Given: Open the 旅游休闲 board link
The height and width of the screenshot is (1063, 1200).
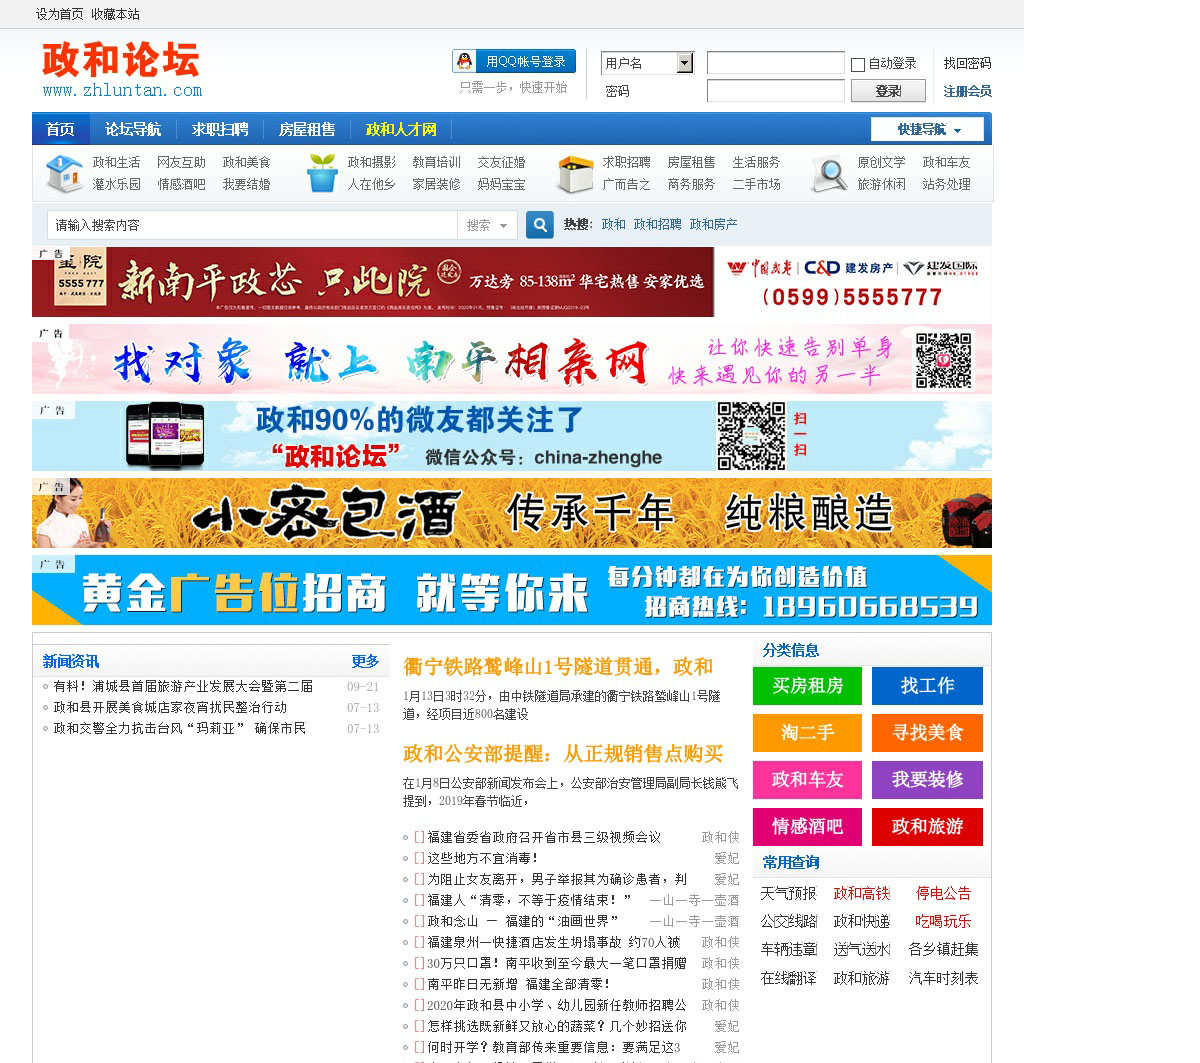Looking at the screenshot, I should pos(881,184).
